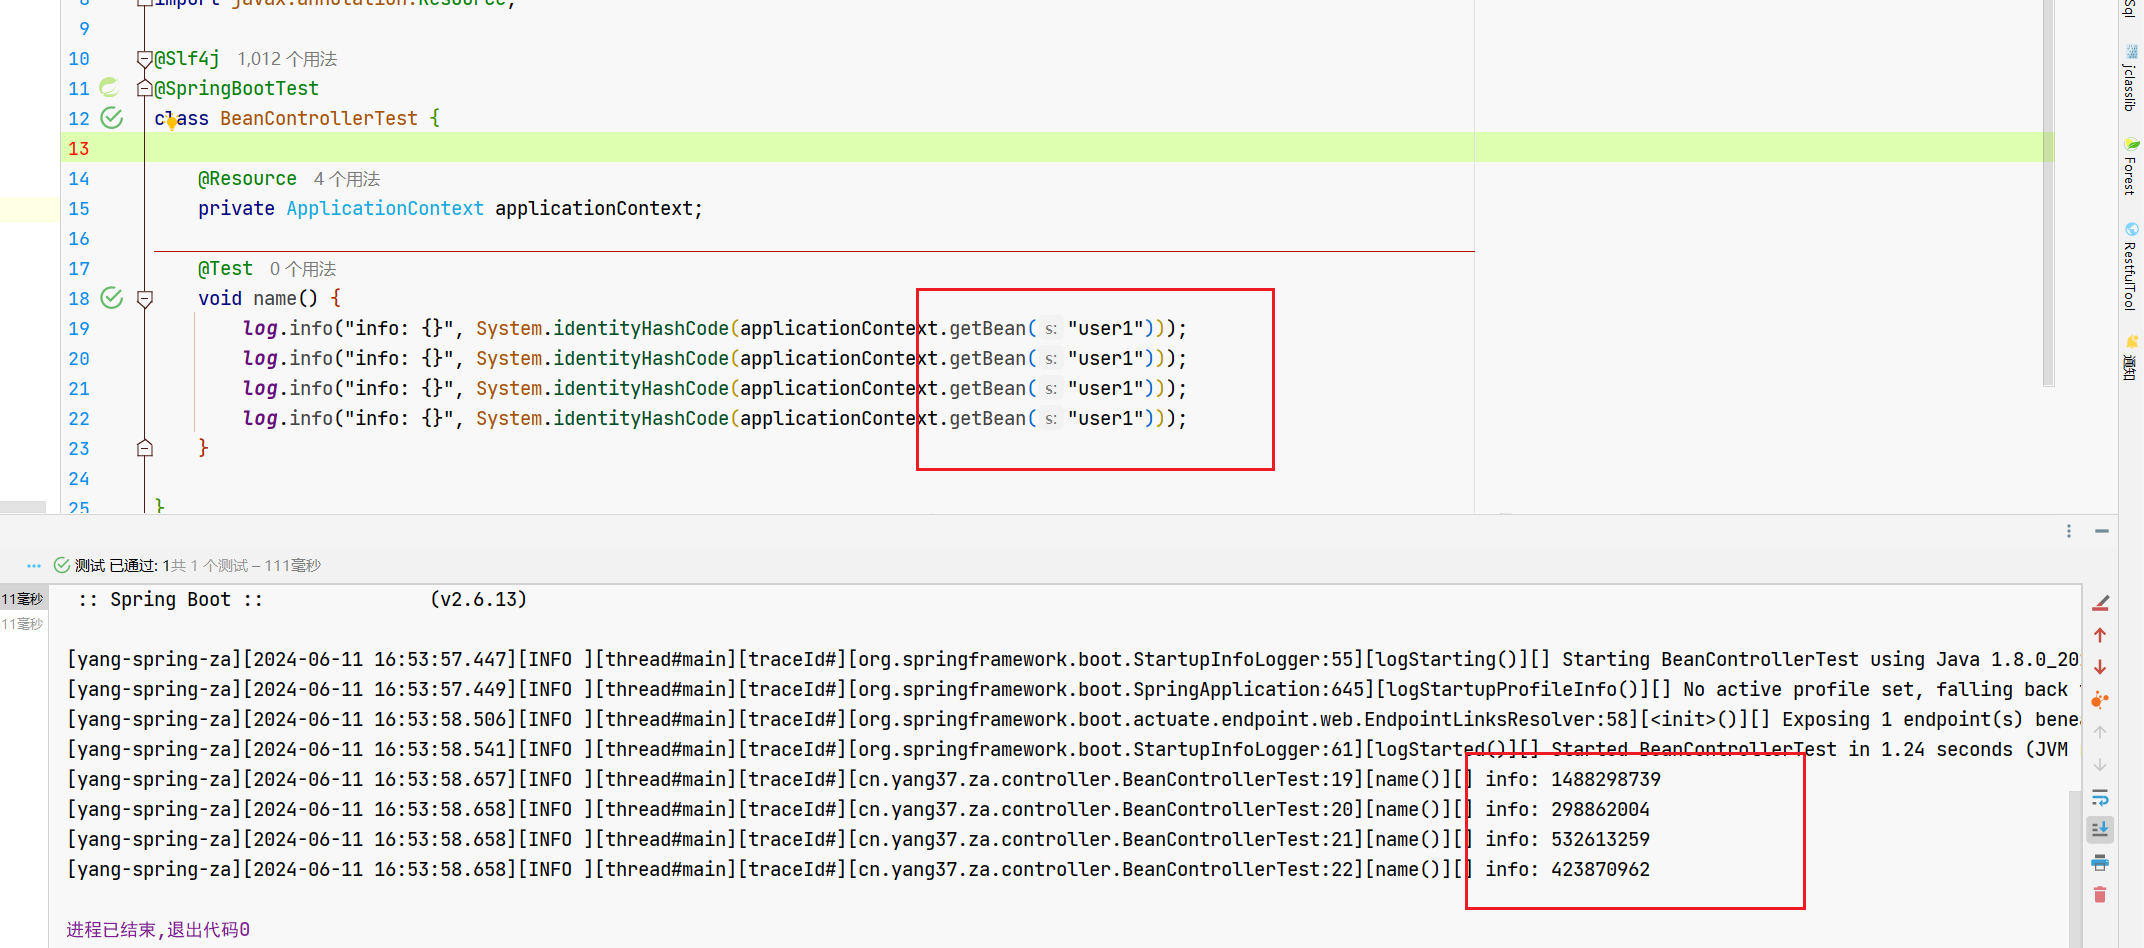The image size is (2144, 948).
Task: Click the red trash icon to clear all output
Action: tap(2100, 894)
